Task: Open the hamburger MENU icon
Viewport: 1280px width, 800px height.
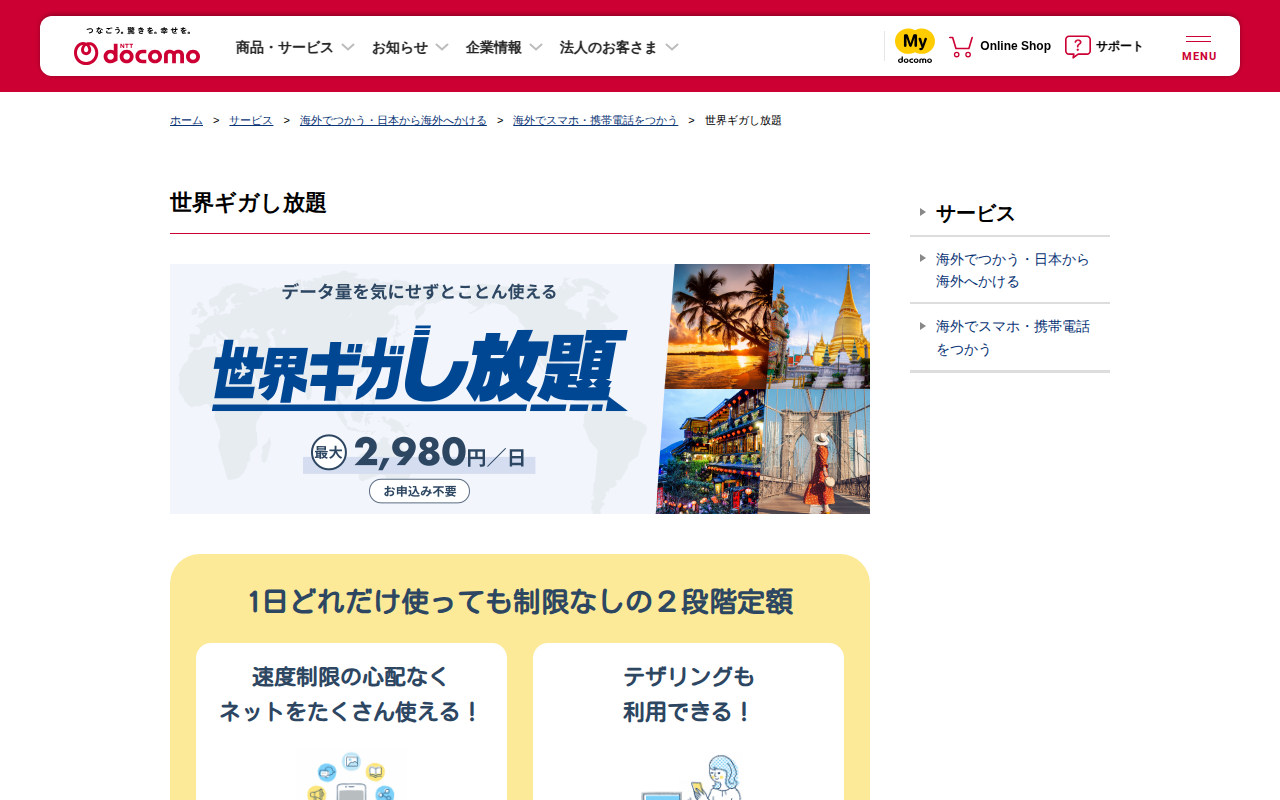Action: click(x=1199, y=47)
